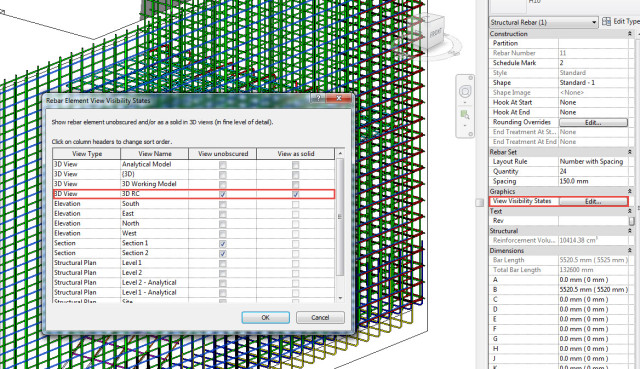Select the Level 2 - Analytical row
Screen dimensions: 640x369
193,282
